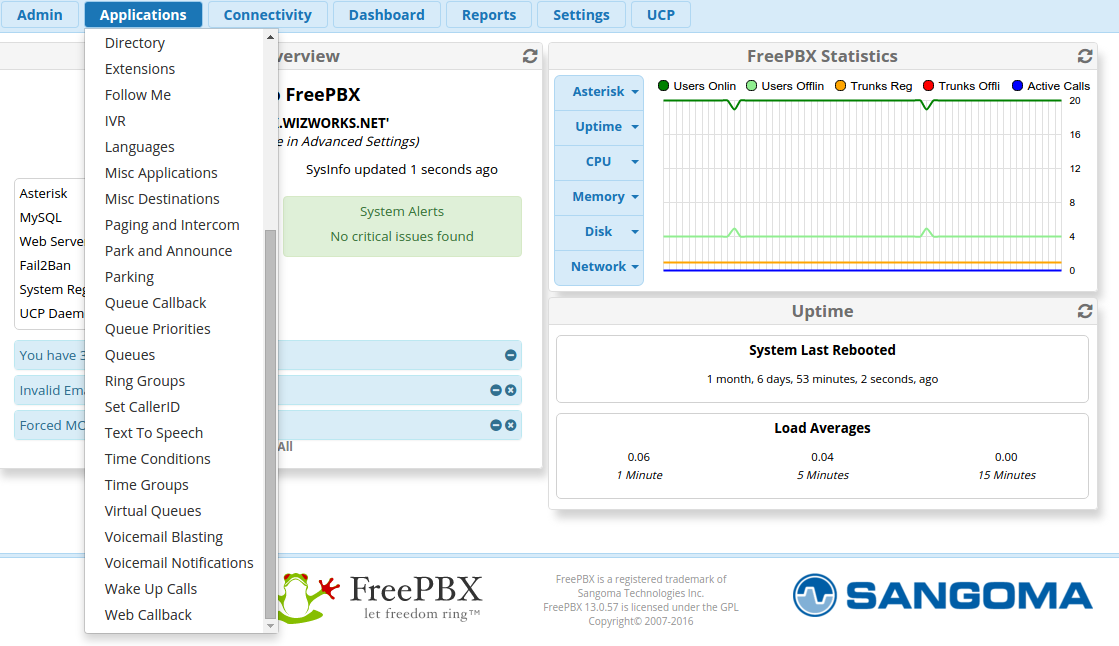
Task: Dismiss the Forced notification row
Action: click(x=510, y=425)
